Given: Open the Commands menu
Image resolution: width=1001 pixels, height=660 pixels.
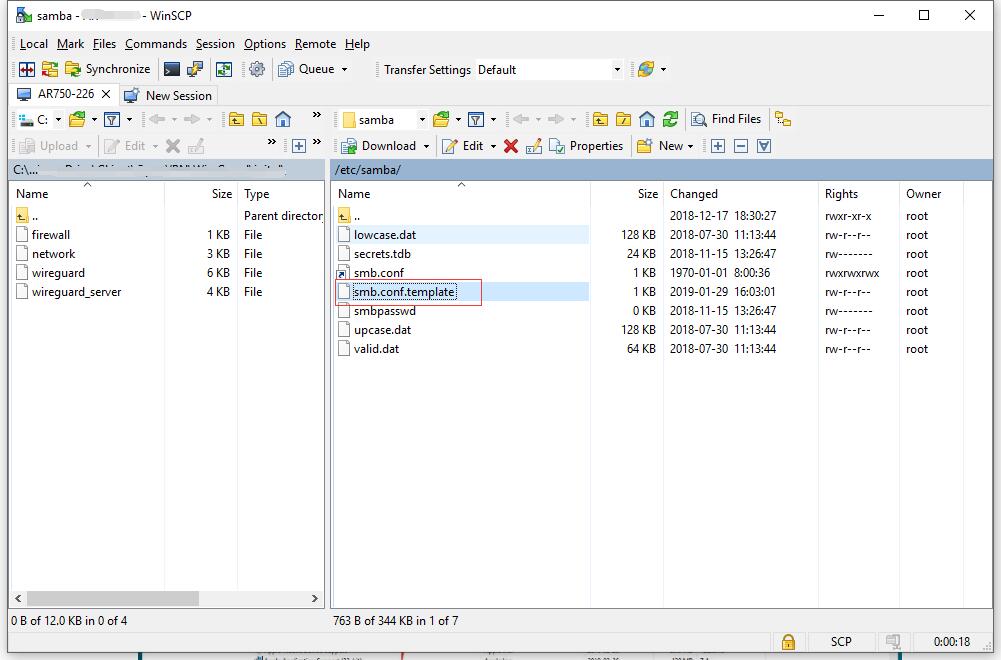Looking at the screenshot, I should [155, 44].
